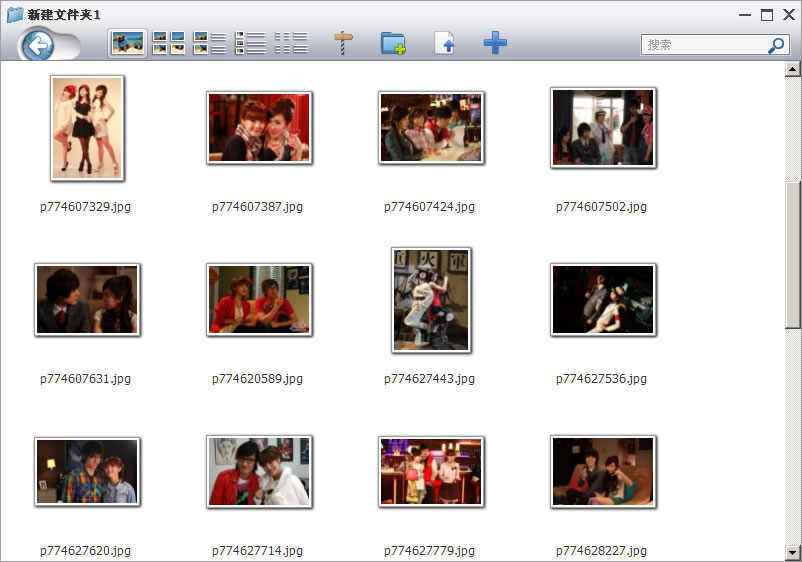Select the compact multi-column list view

[292, 43]
